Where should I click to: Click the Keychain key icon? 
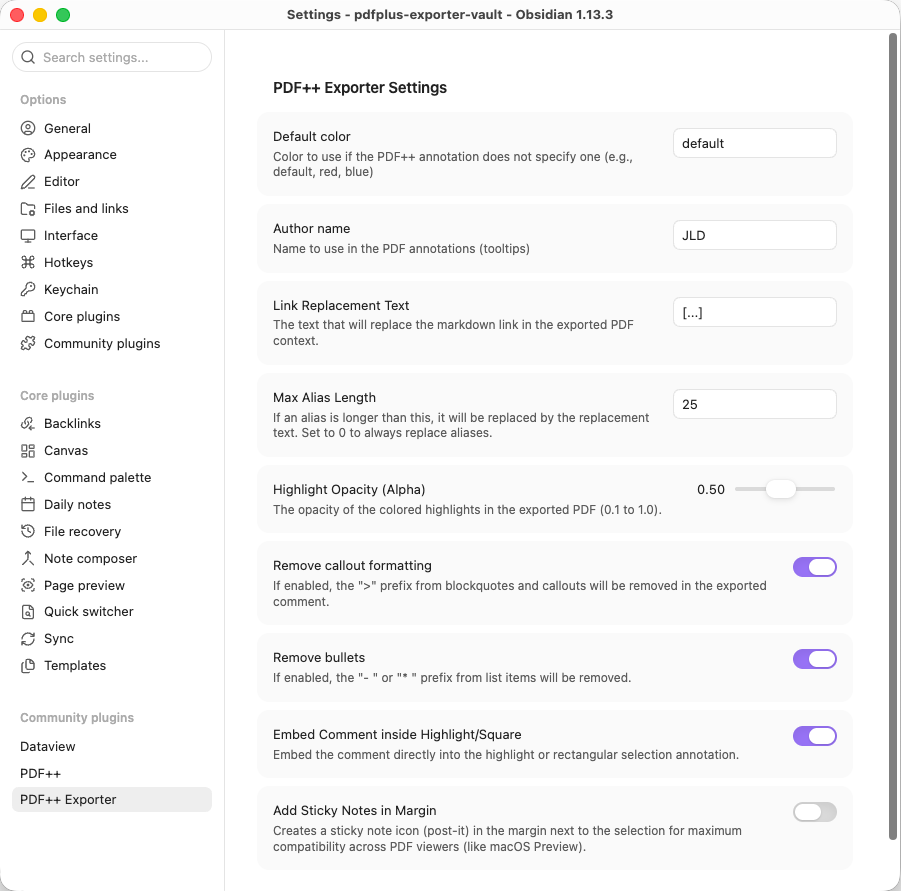(28, 290)
